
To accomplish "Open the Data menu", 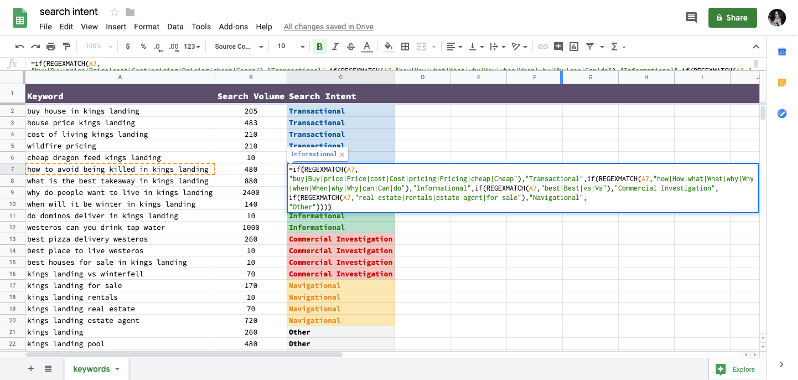I will tap(175, 26).
